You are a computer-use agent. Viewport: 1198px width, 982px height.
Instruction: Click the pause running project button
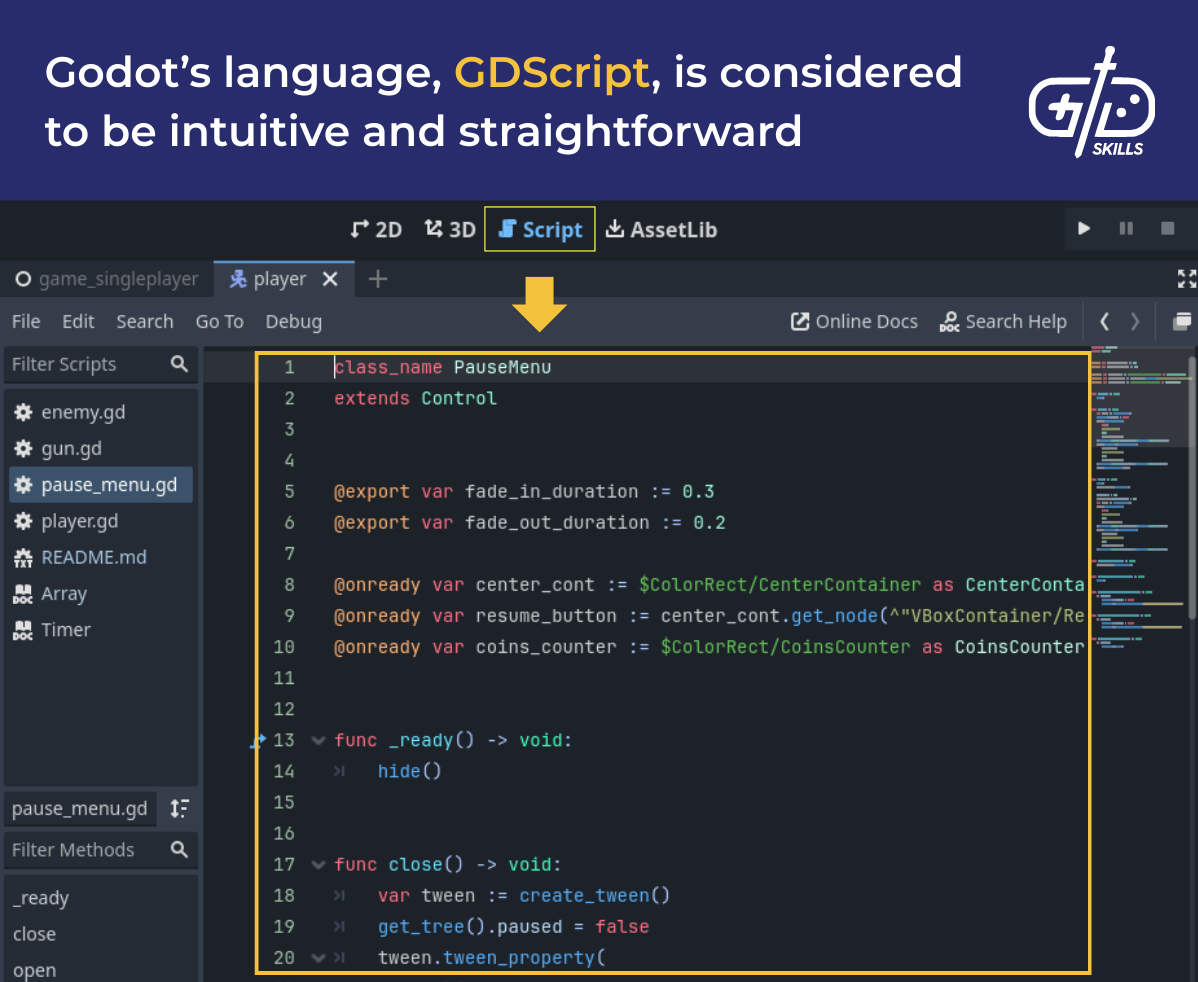tap(1126, 229)
